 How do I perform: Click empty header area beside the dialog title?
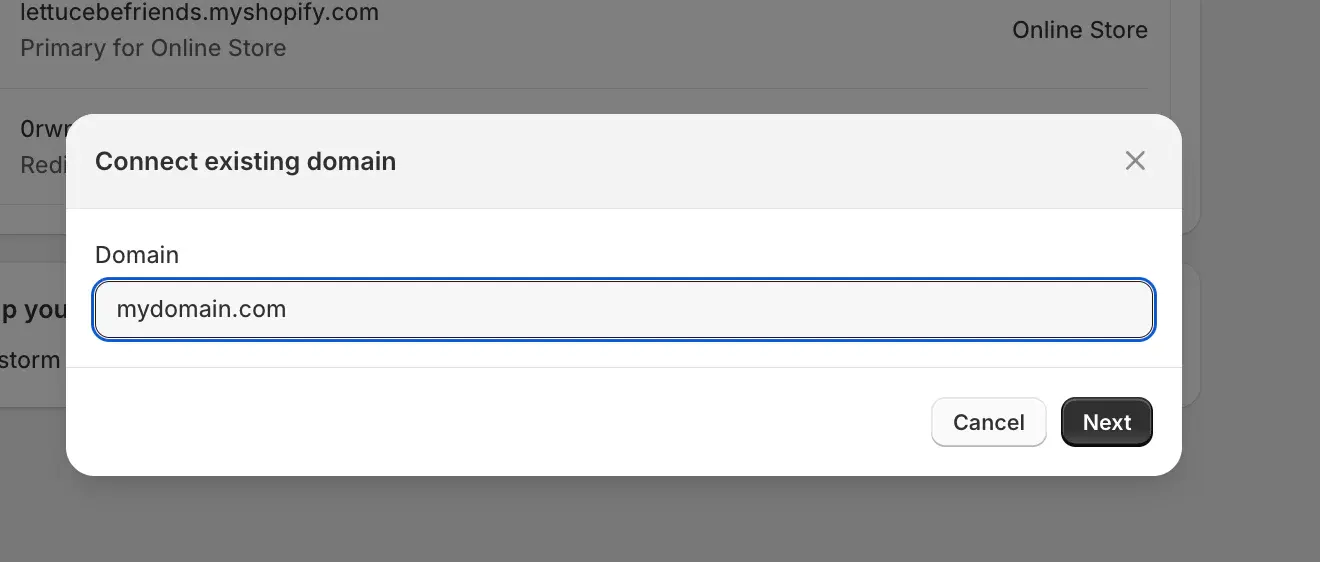[750, 161]
